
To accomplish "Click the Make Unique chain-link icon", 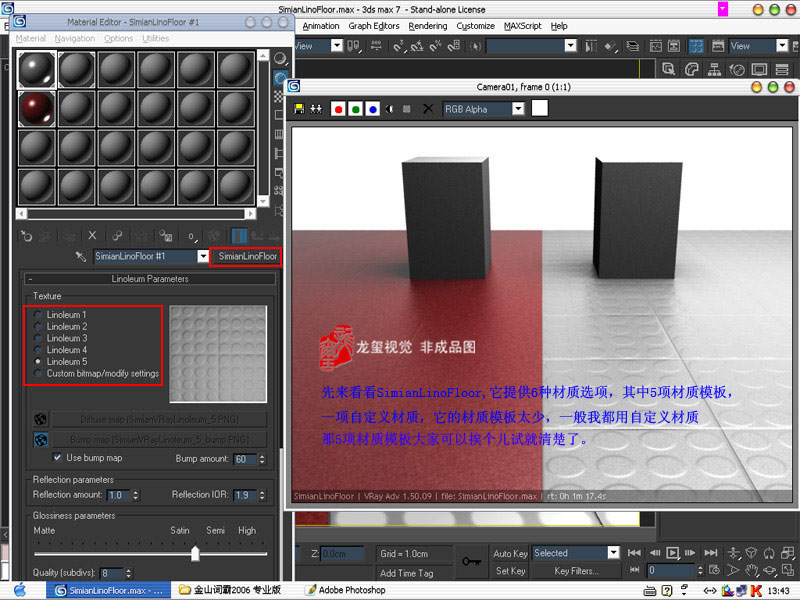I will click(x=117, y=235).
